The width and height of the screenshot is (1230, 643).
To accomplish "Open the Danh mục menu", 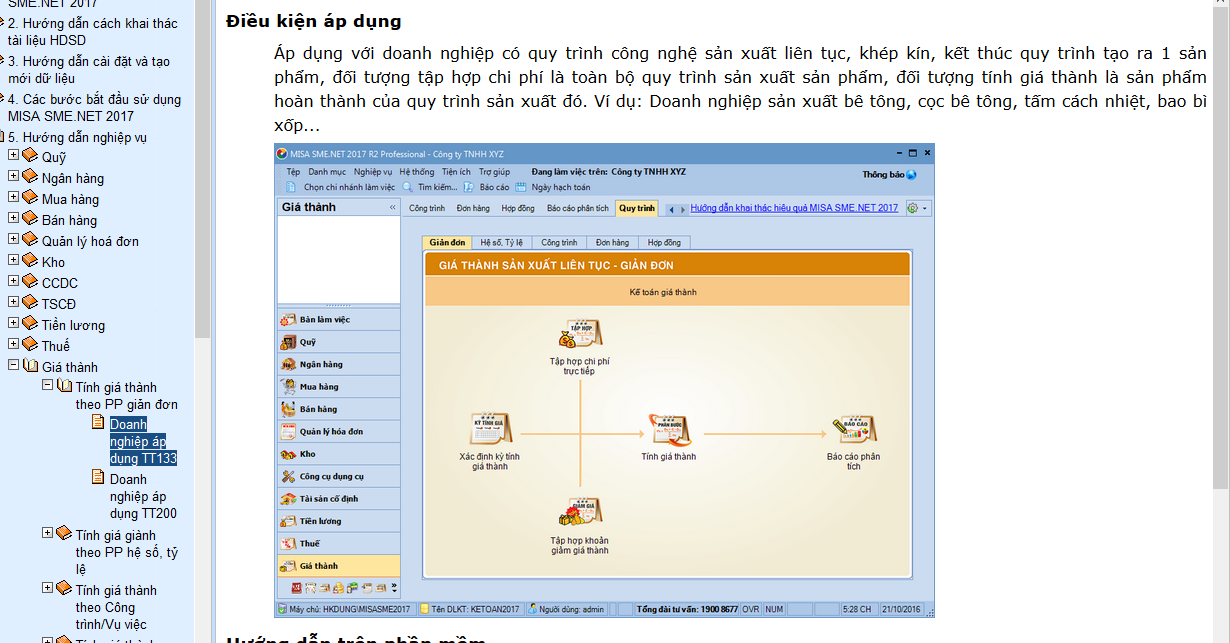I will (x=327, y=172).
